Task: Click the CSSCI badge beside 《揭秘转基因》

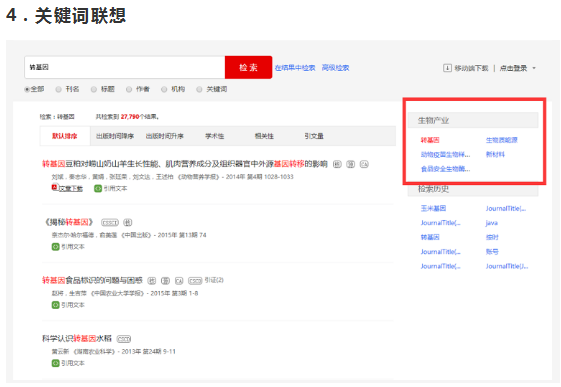Action: (x=109, y=222)
